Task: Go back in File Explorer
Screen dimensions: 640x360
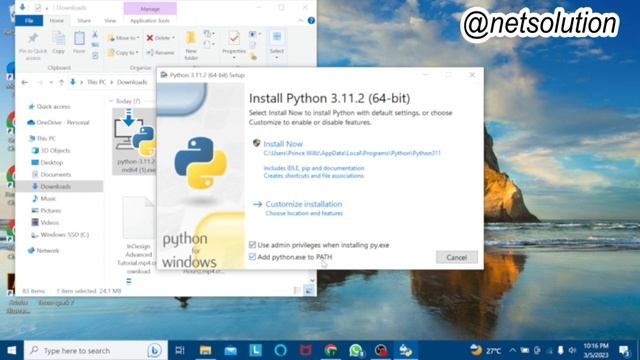Action: pos(25,82)
